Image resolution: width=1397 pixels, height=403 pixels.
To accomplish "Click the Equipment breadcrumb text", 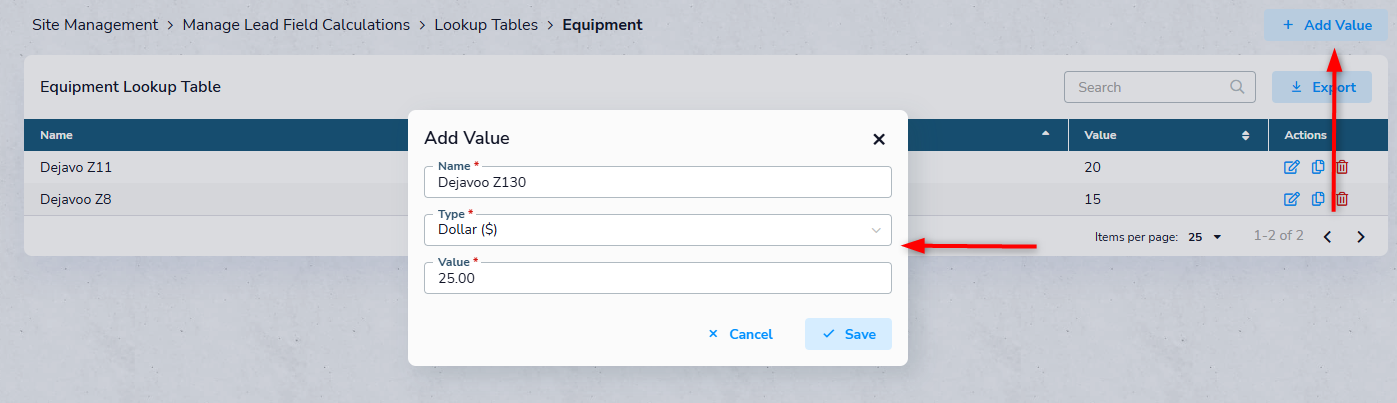I will click(602, 25).
